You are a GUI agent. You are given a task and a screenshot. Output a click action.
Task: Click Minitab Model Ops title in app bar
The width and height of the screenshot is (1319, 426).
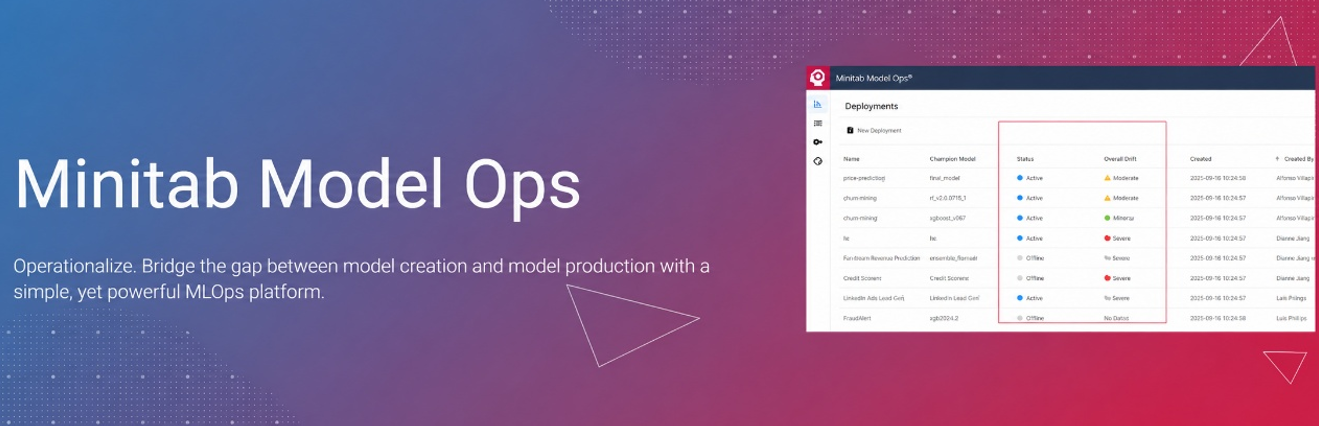pyautogui.click(x=873, y=77)
